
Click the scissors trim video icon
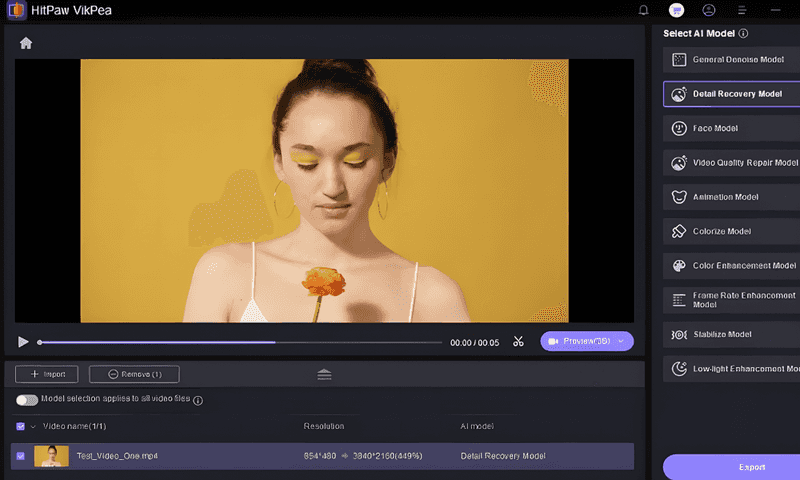(518, 341)
